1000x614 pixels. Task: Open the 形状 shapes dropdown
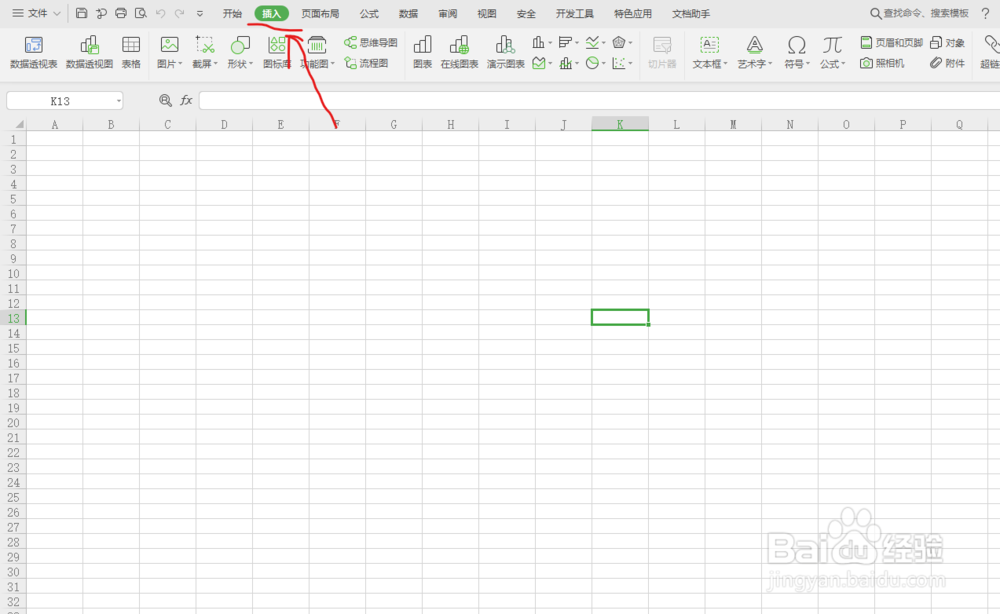point(240,52)
